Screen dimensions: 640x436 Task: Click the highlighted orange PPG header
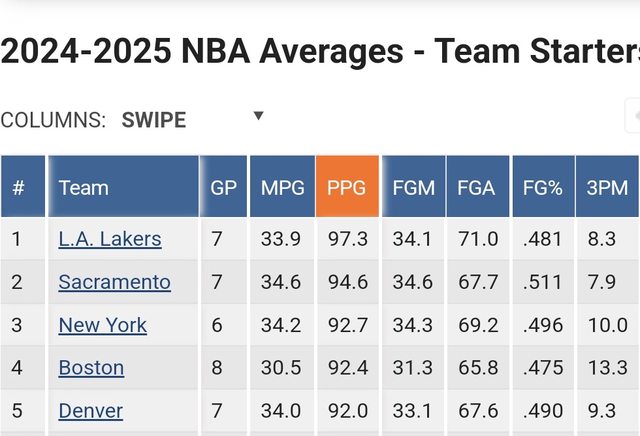tap(347, 187)
